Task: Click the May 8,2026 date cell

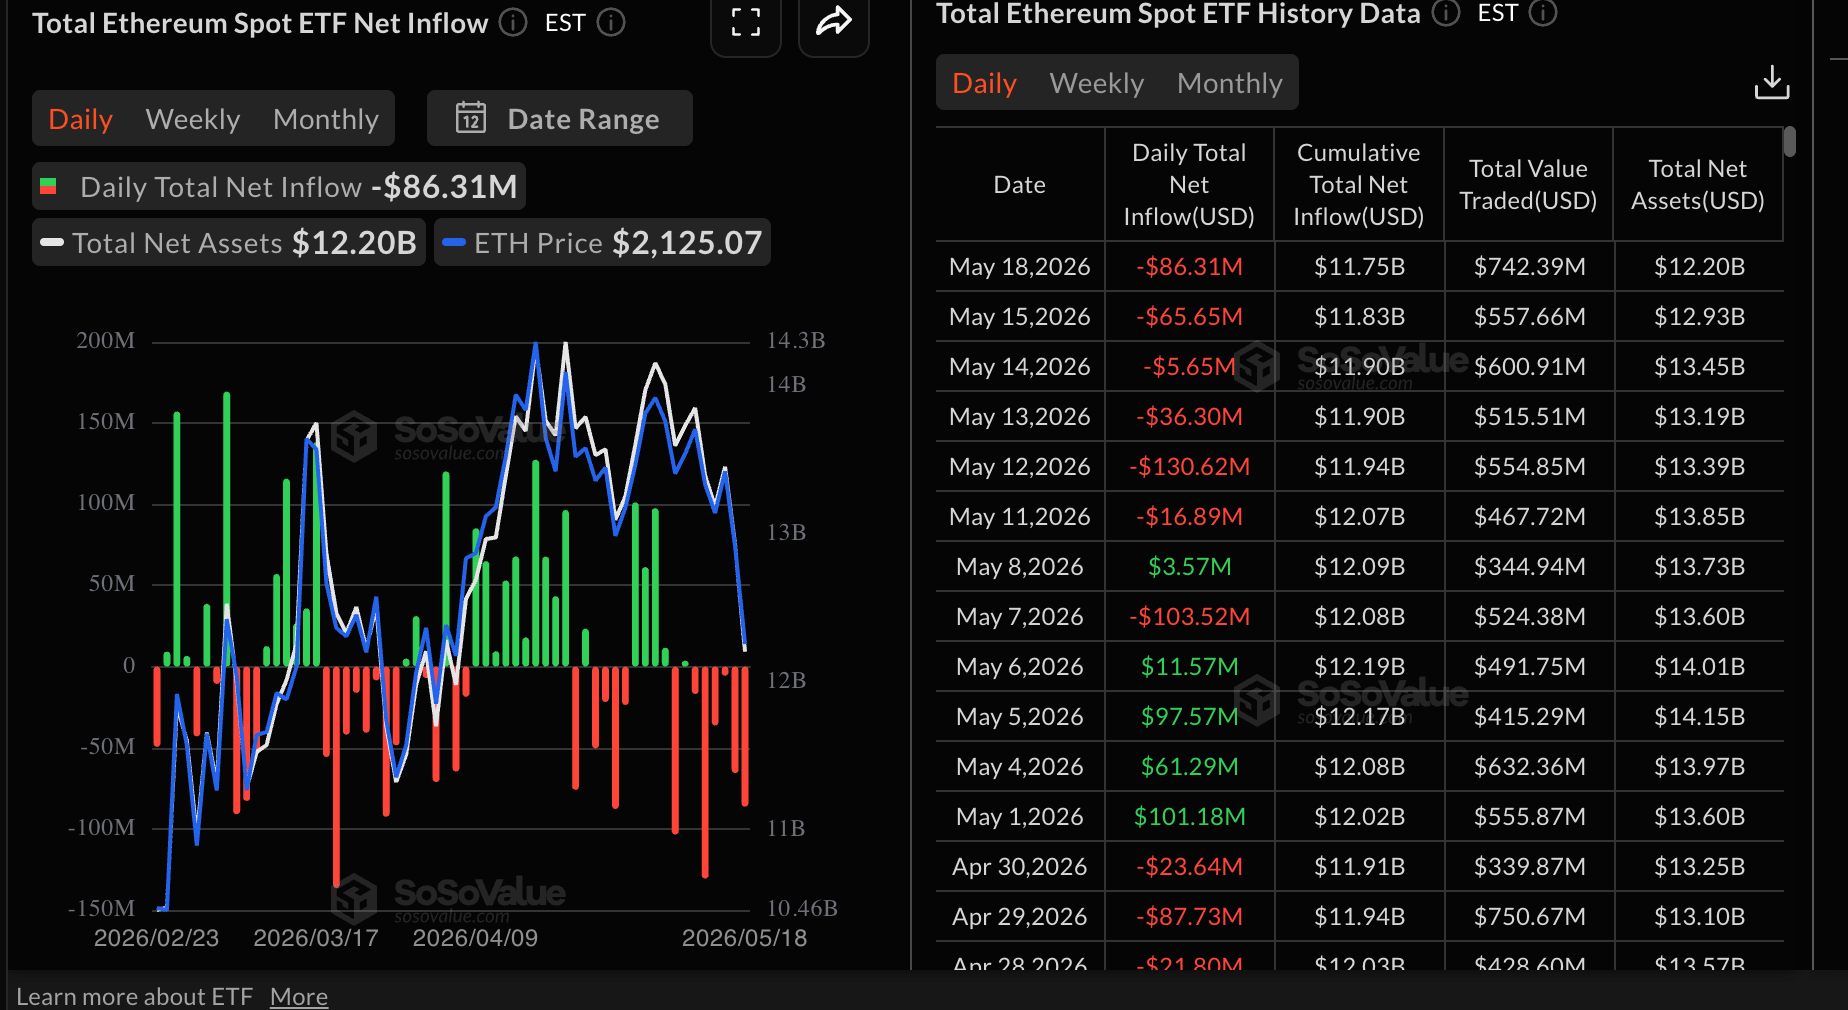Action: [x=1020, y=566]
